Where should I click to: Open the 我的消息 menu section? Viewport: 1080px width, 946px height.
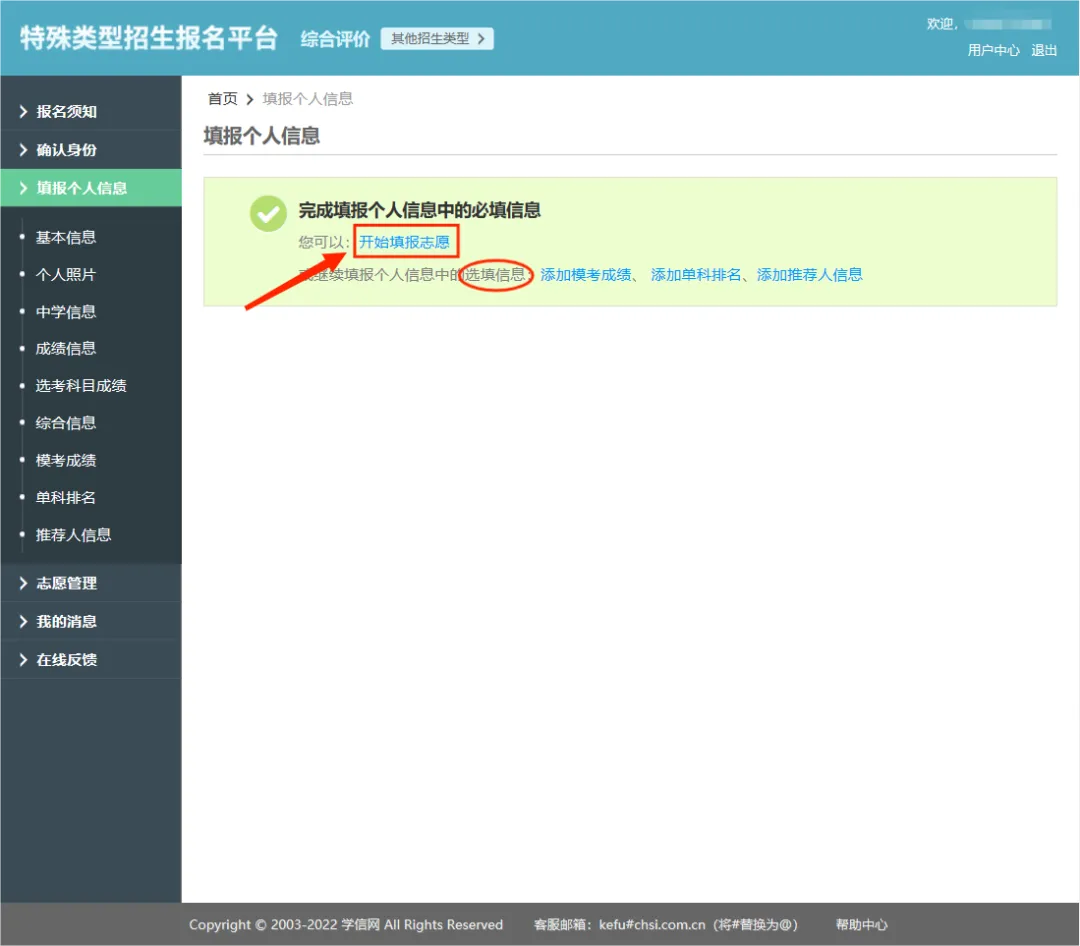(66, 621)
